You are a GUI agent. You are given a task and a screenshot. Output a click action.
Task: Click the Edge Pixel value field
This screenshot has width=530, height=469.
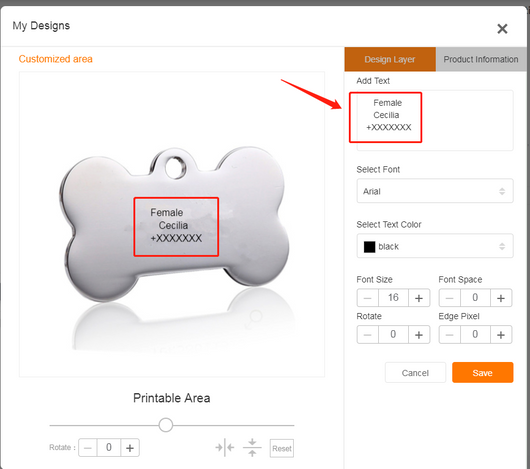(475, 335)
